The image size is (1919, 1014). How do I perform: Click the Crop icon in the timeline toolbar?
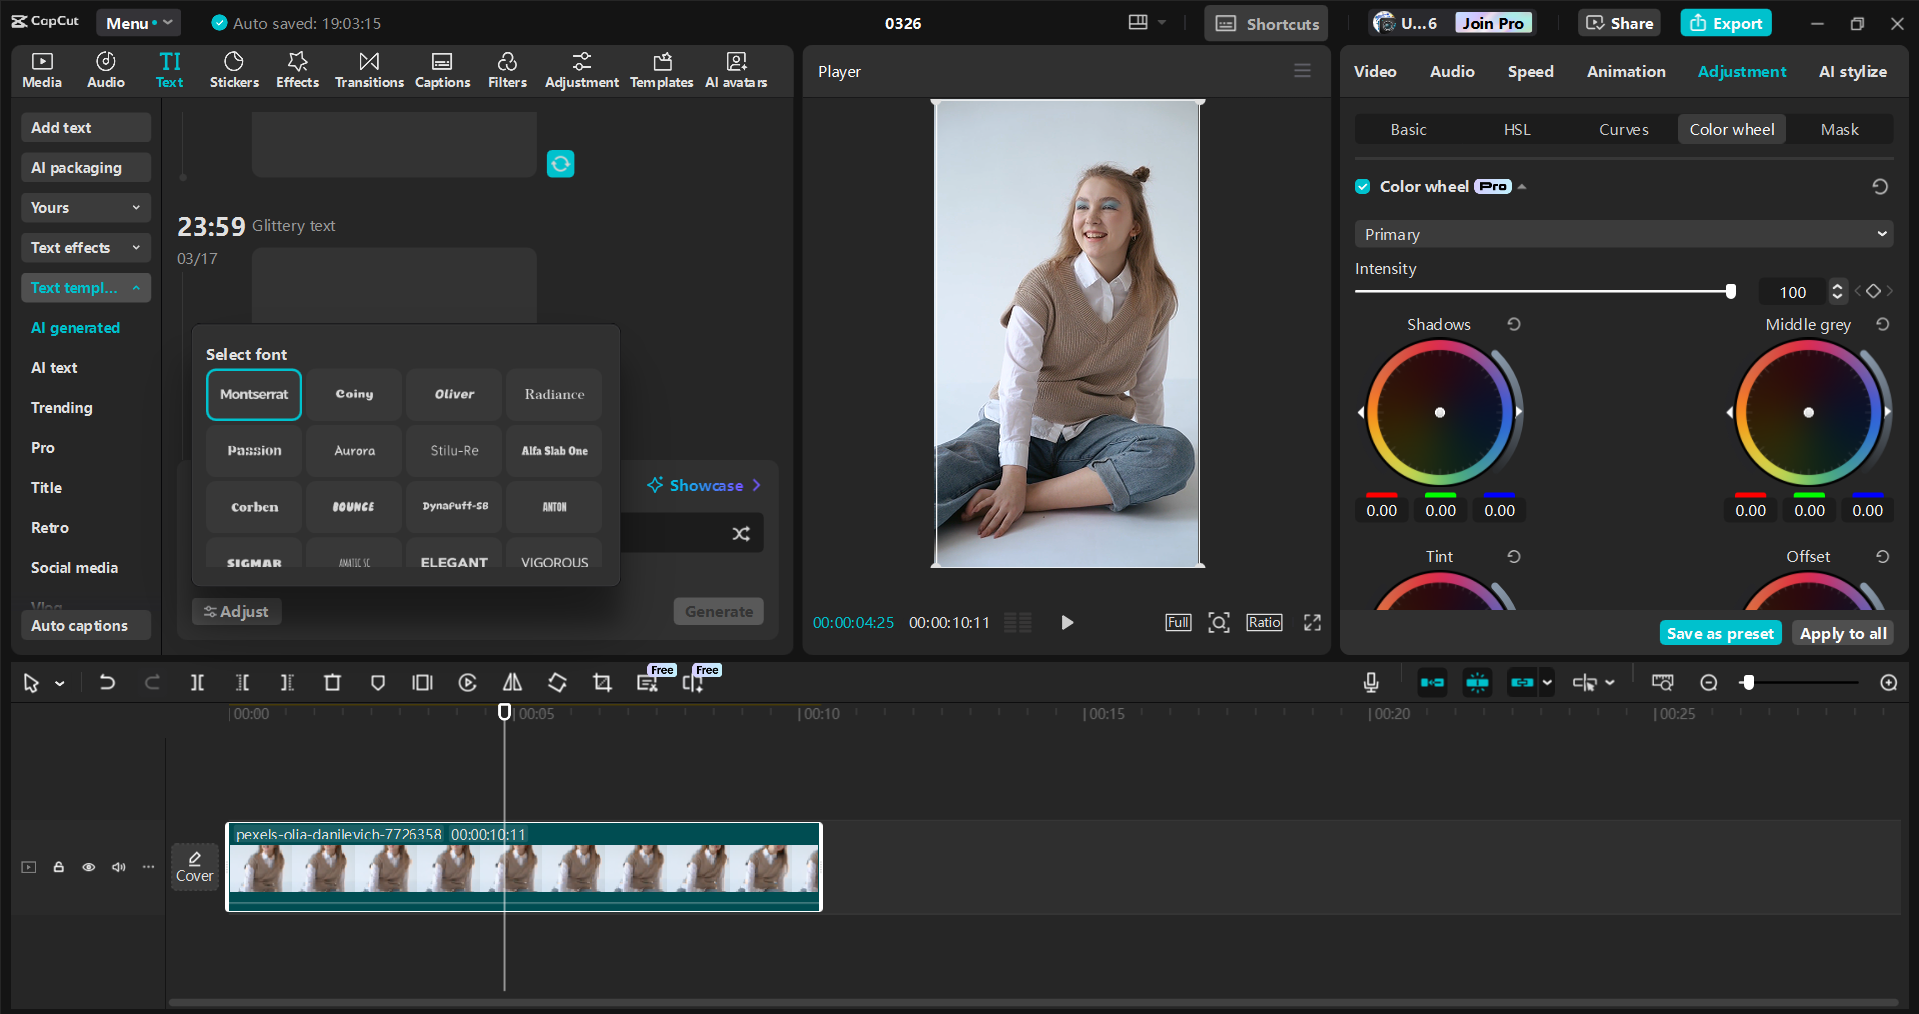click(602, 683)
